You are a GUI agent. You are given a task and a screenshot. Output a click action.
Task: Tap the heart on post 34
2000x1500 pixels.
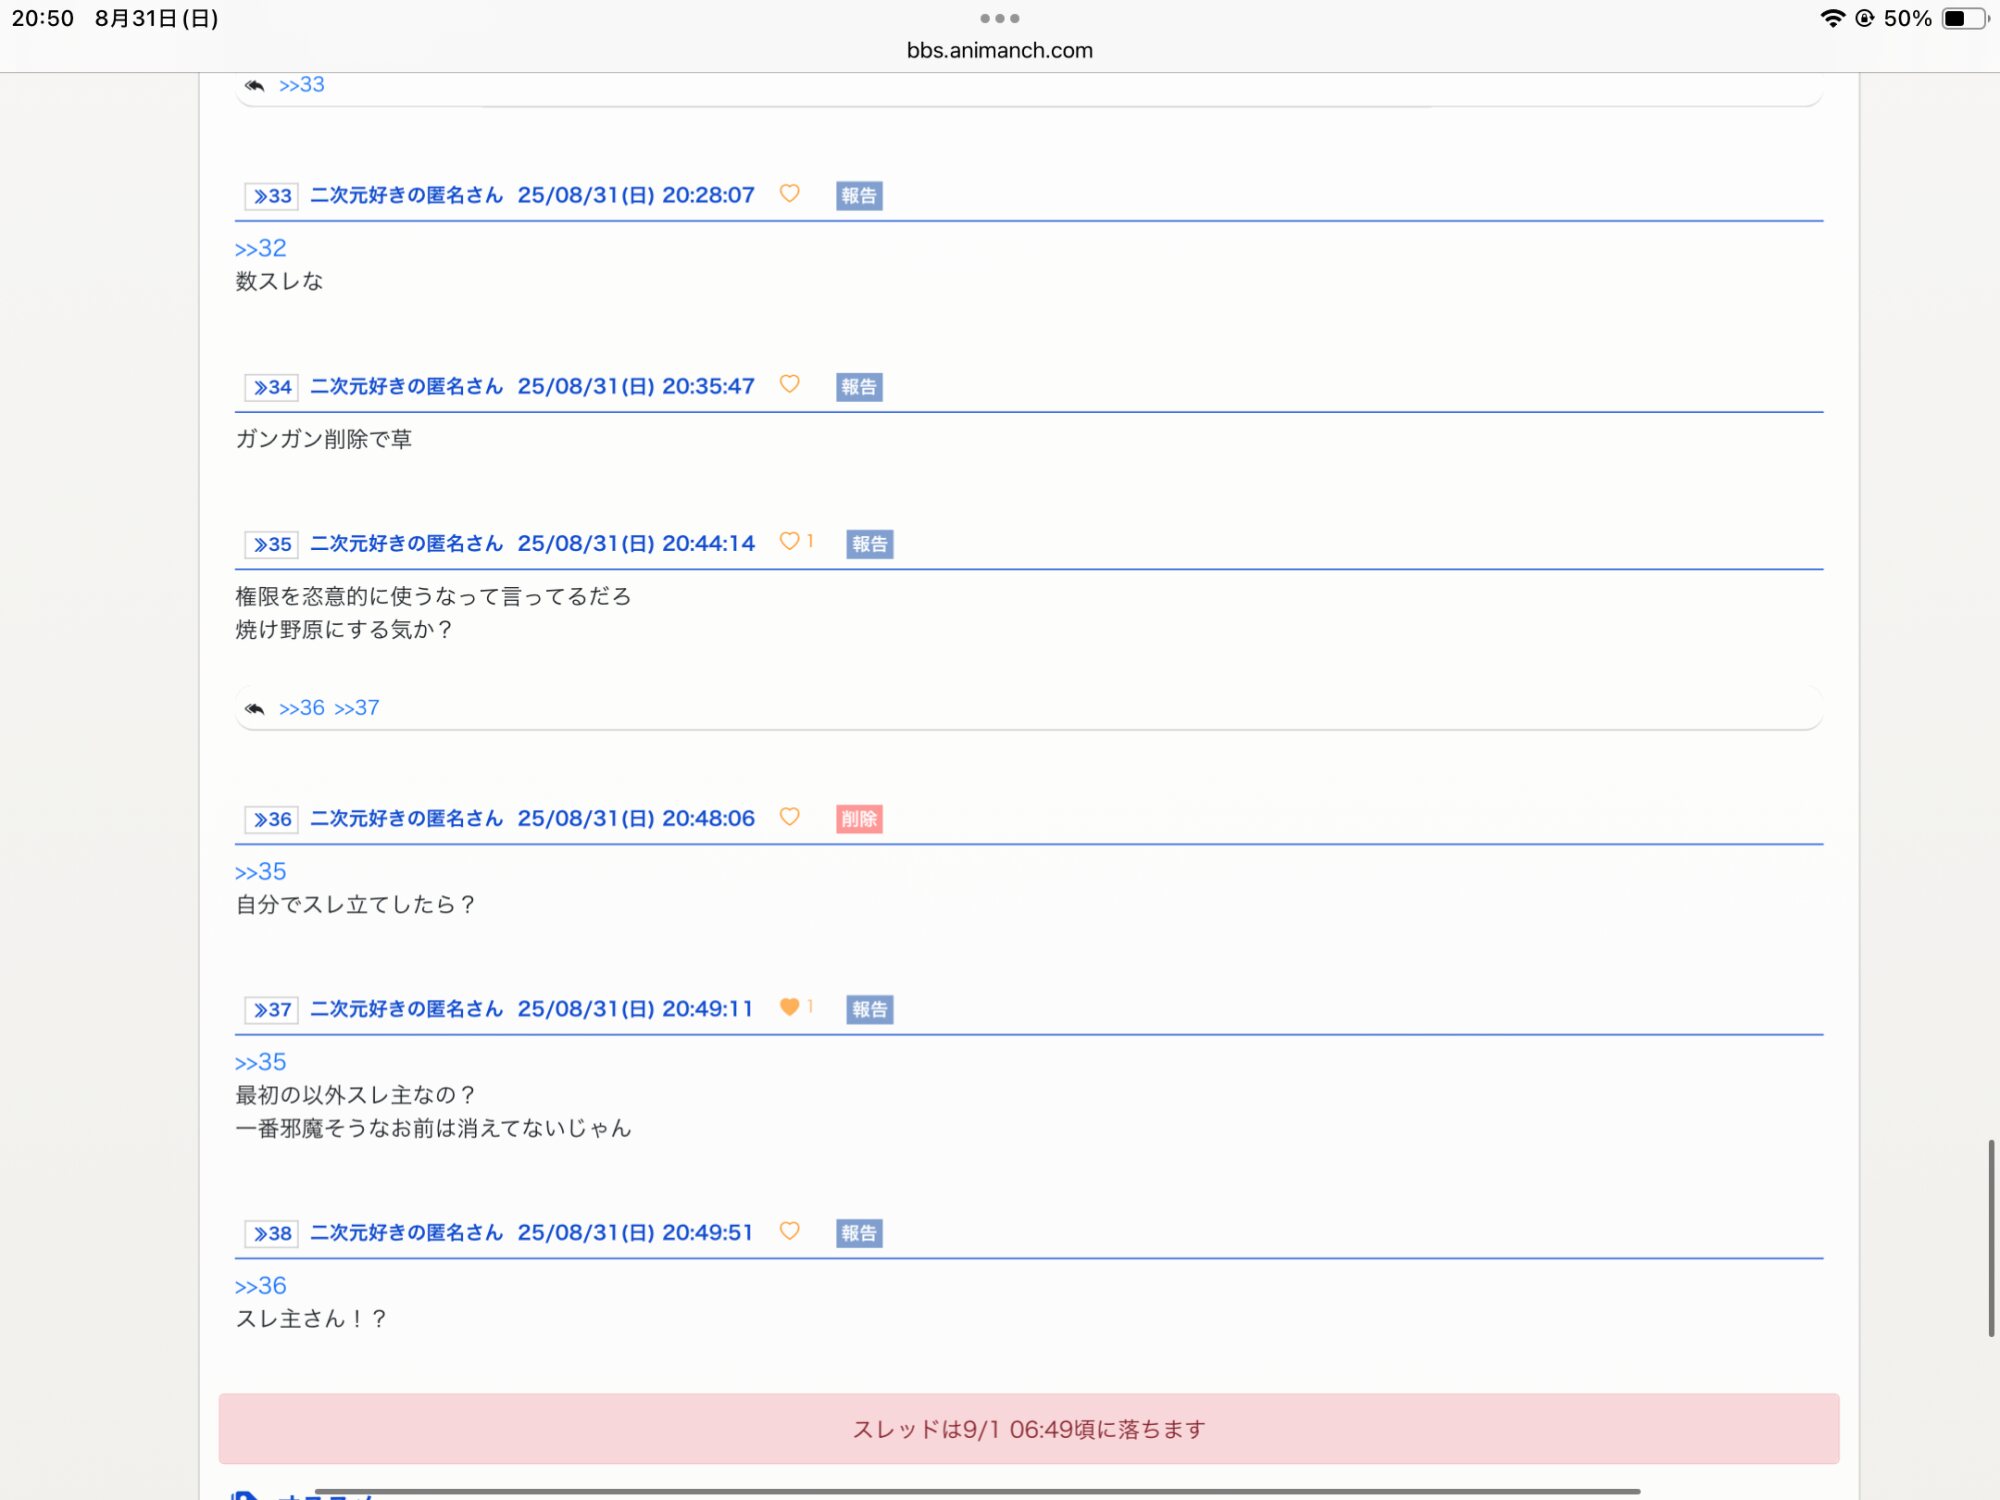[x=789, y=384]
